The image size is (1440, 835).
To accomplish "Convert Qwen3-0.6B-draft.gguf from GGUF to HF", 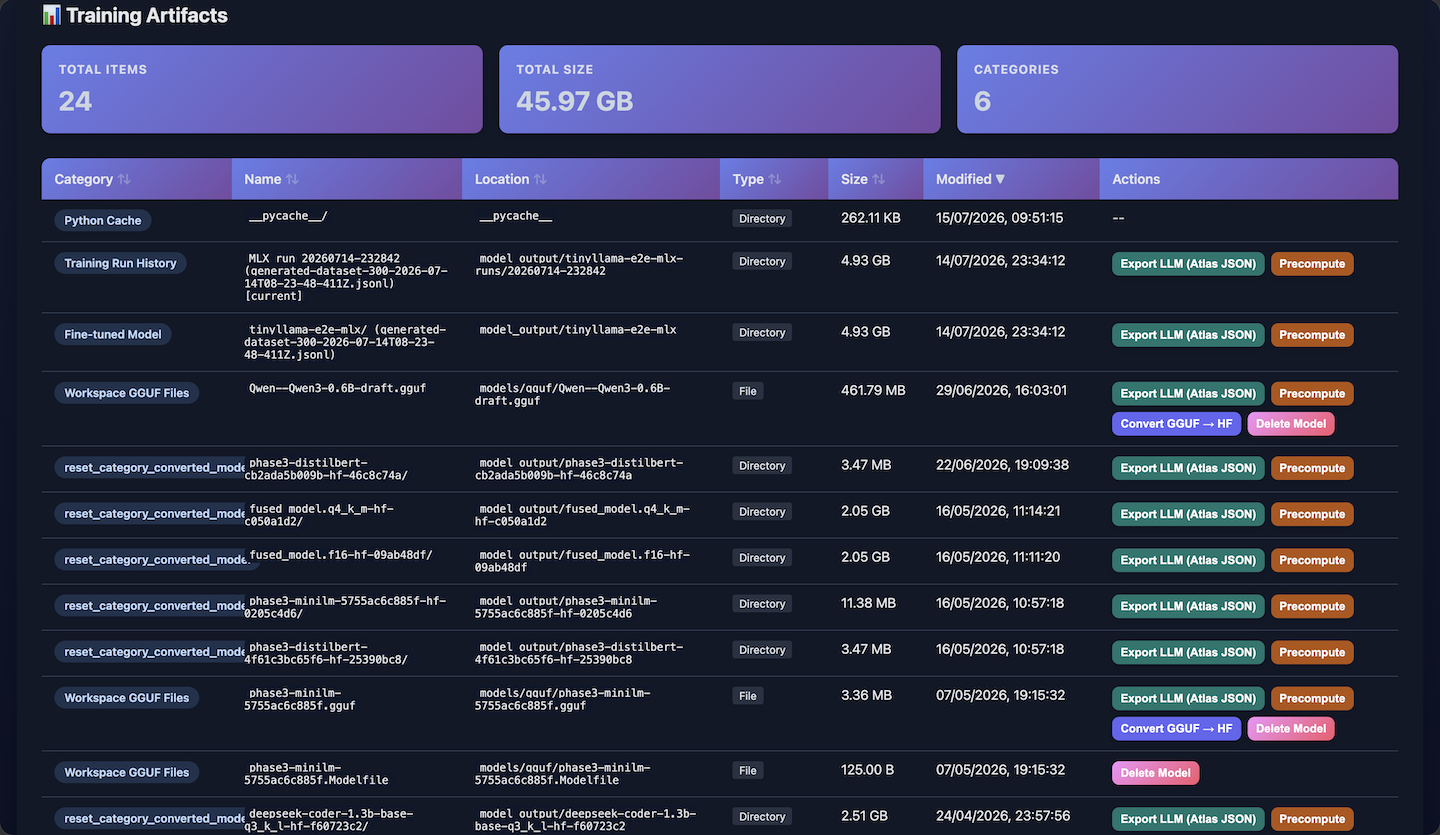I will click(x=1176, y=424).
